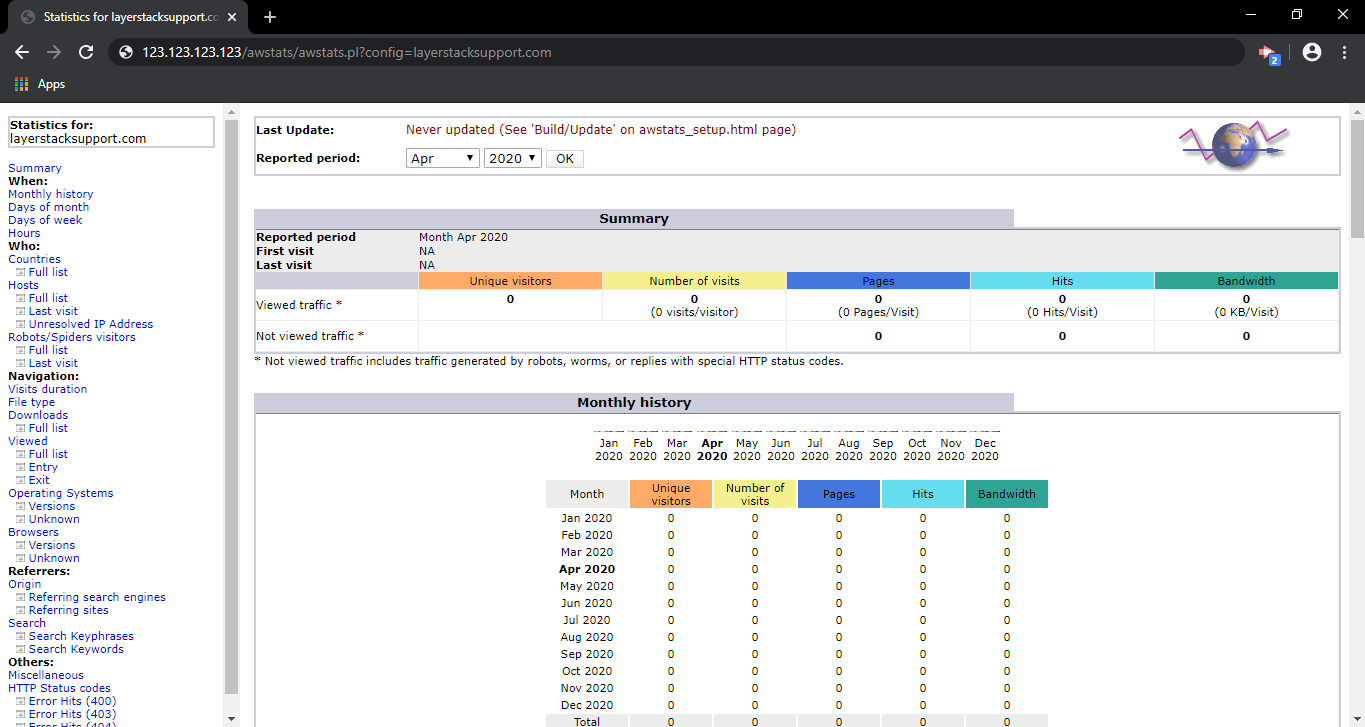The width and height of the screenshot is (1365, 727).
Task: Open Referring search engines link
Action: pos(97,597)
